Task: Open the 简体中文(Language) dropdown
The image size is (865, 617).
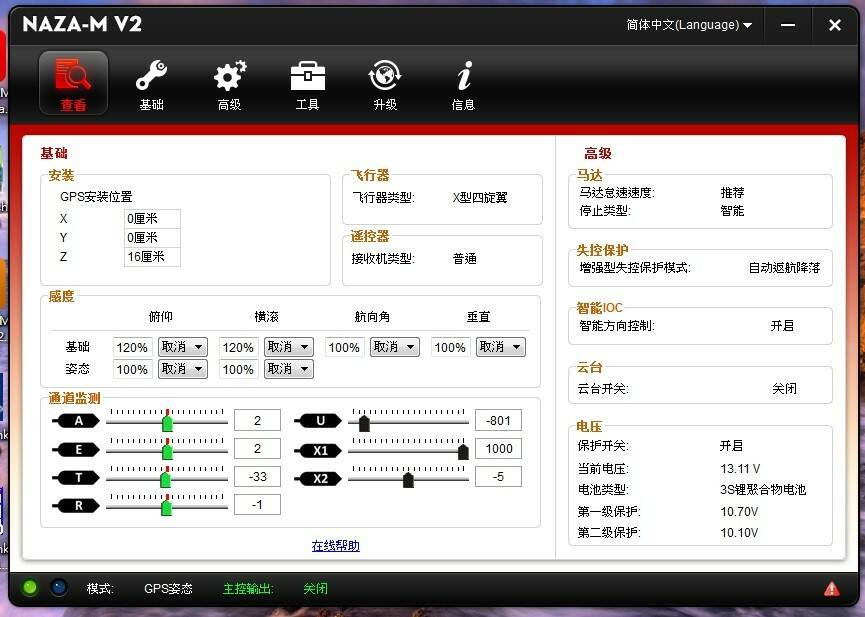Action: tap(689, 25)
